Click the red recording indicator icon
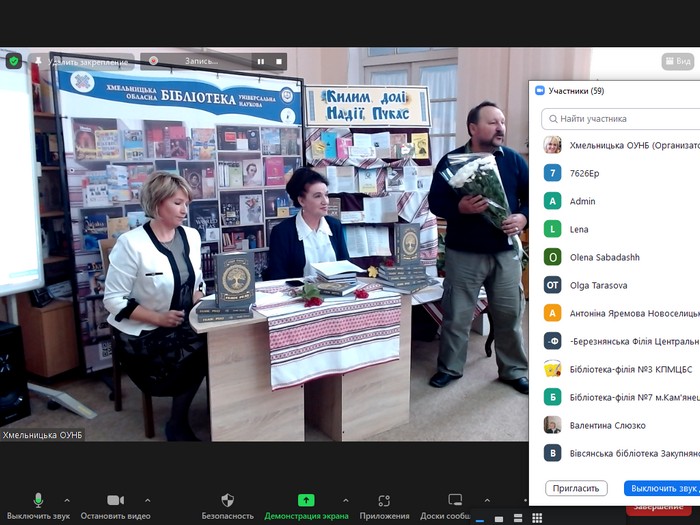The image size is (700, 525). (x=154, y=61)
